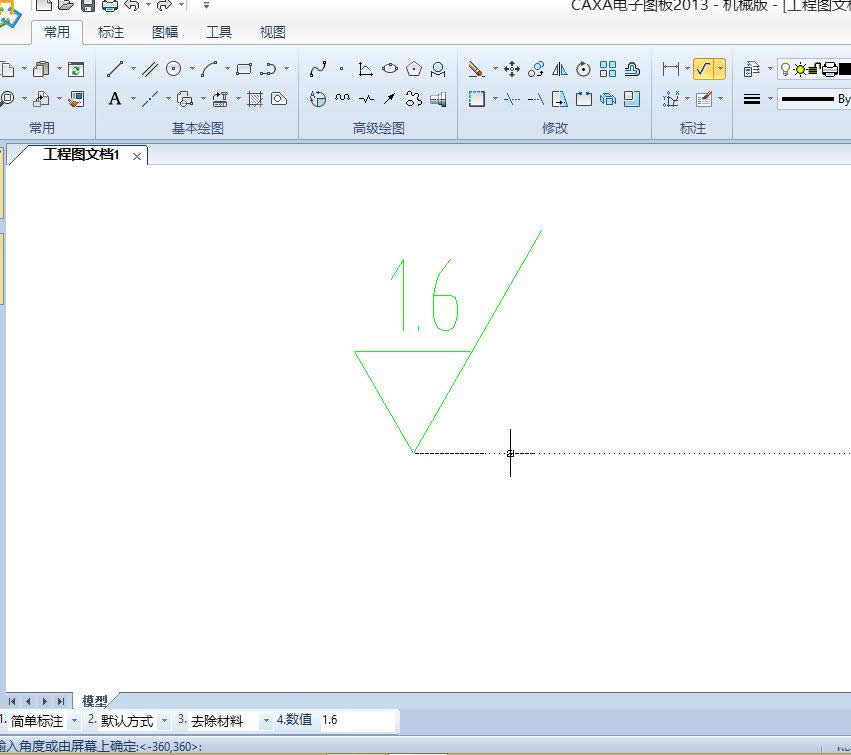Open the 视图 ribbon tab
This screenshot has width=851, height=755.
point(273,32)
